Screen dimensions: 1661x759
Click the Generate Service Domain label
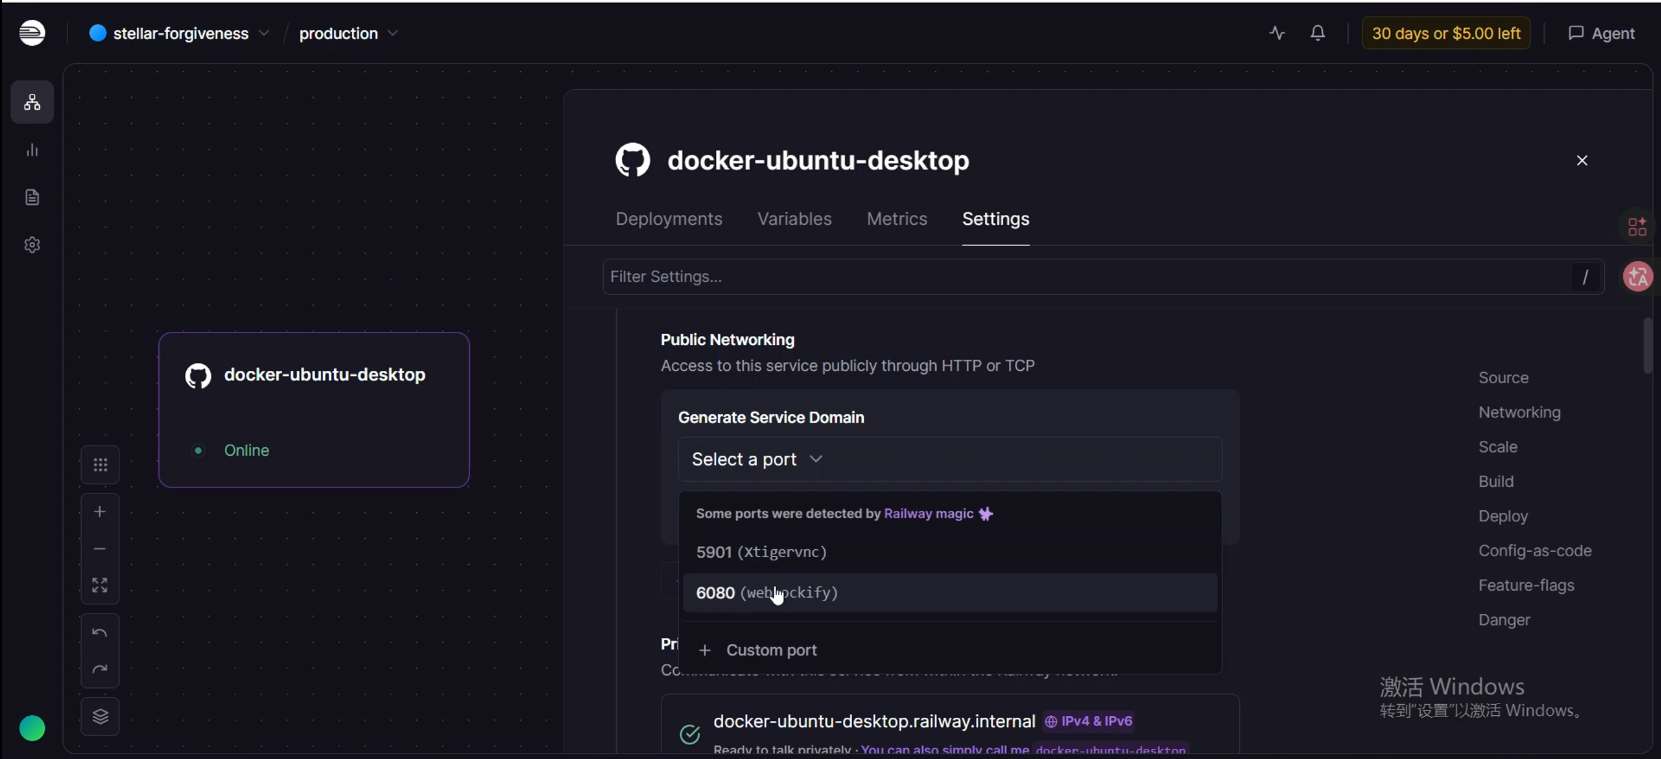[771, 417]
